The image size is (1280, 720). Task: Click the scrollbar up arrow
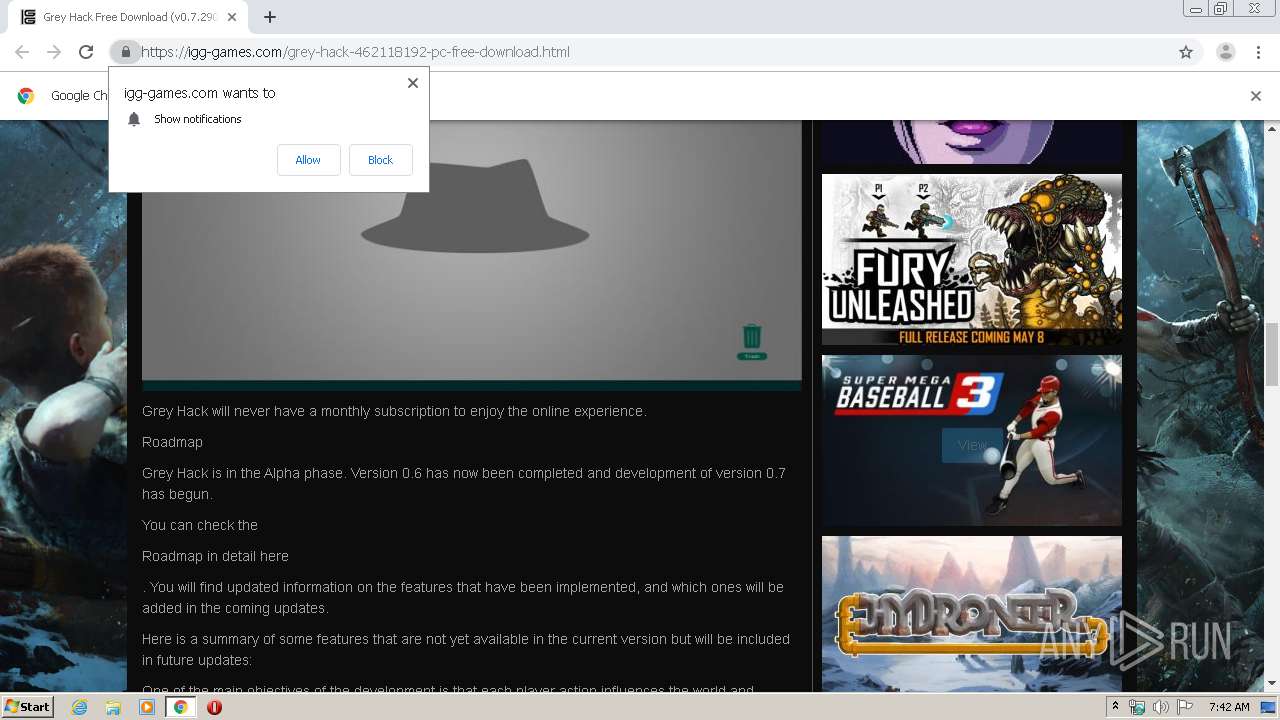pos(1272,129)
